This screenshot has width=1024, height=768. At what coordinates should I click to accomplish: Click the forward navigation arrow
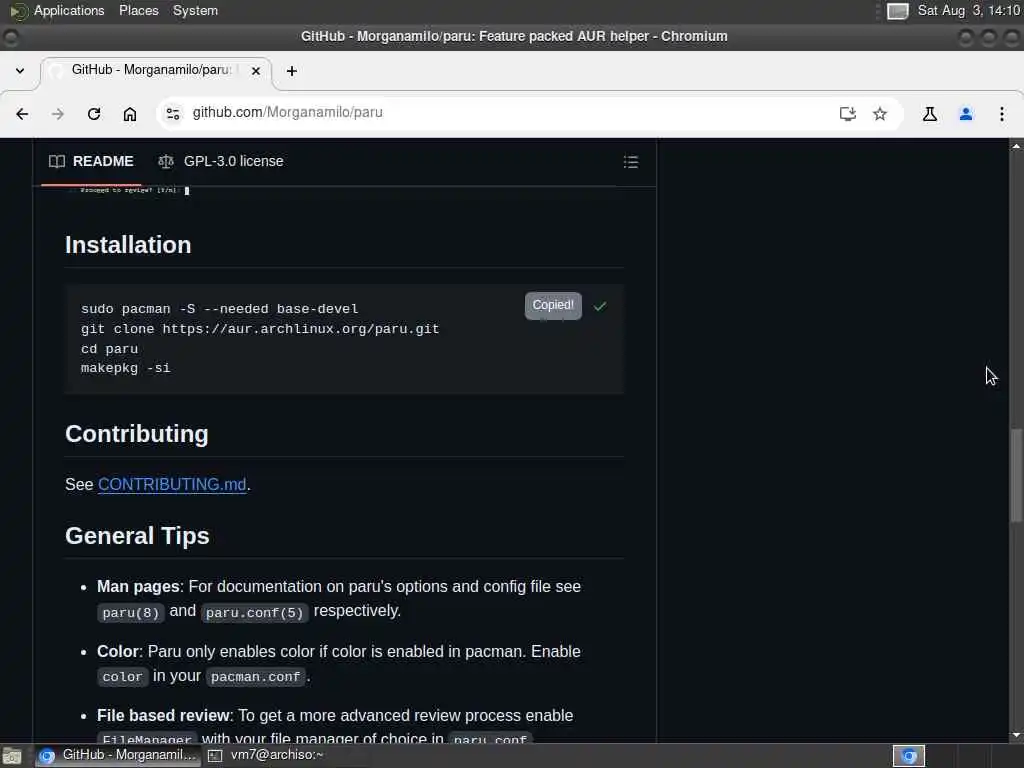(x=58, y=114)
